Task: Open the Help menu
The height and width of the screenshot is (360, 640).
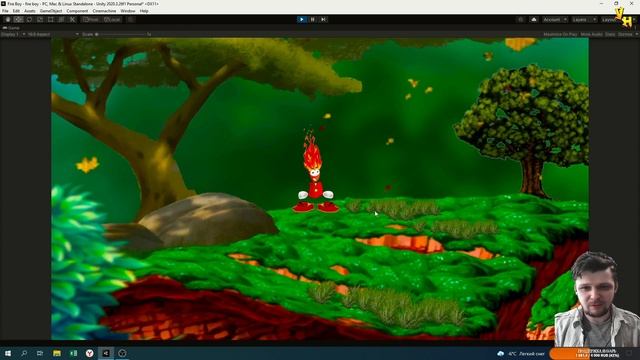Action: (x=144, y=11)
